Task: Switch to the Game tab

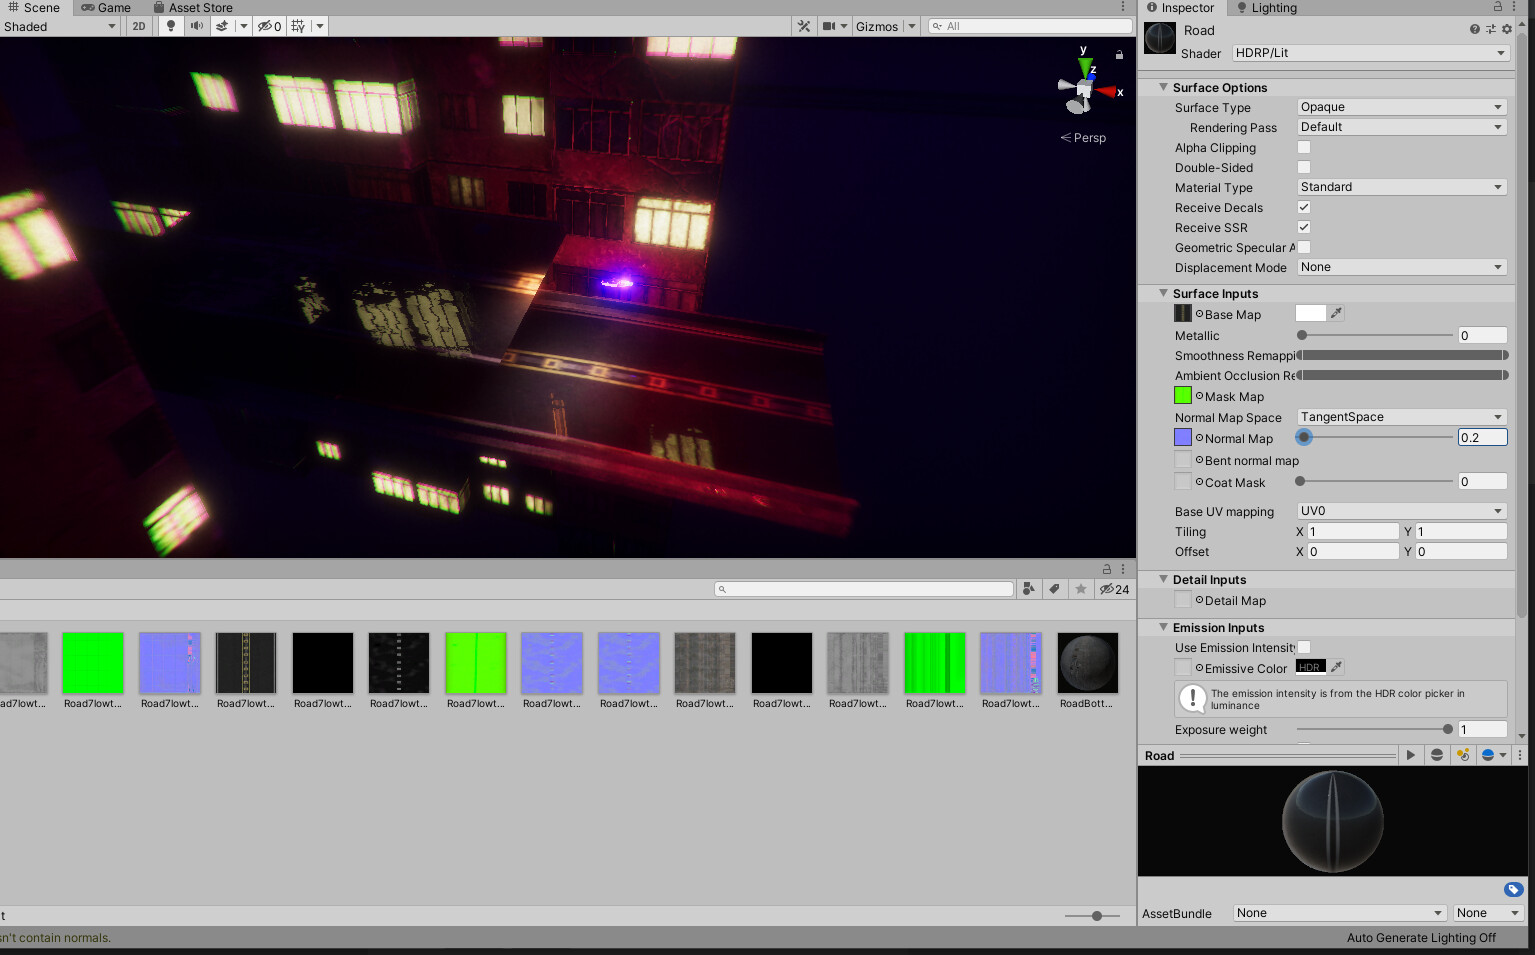Action: click(107, 8)
